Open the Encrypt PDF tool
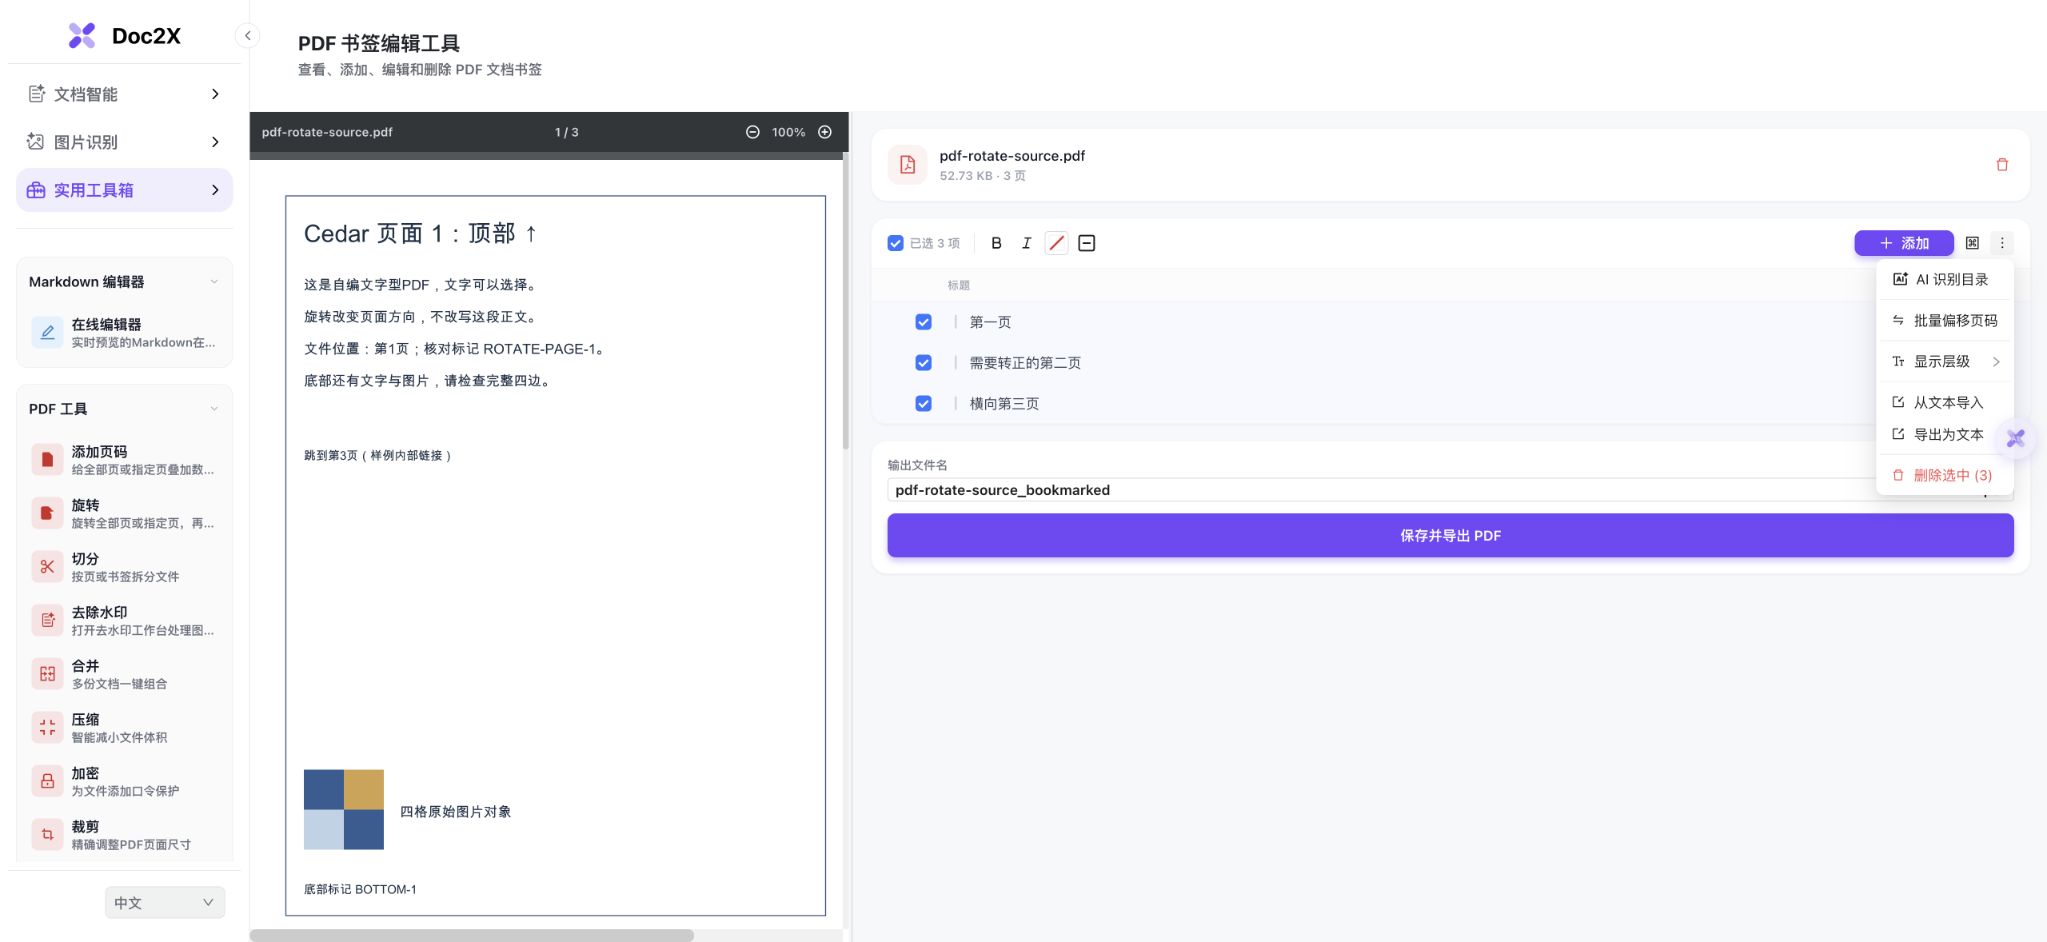 pos(124,781)
